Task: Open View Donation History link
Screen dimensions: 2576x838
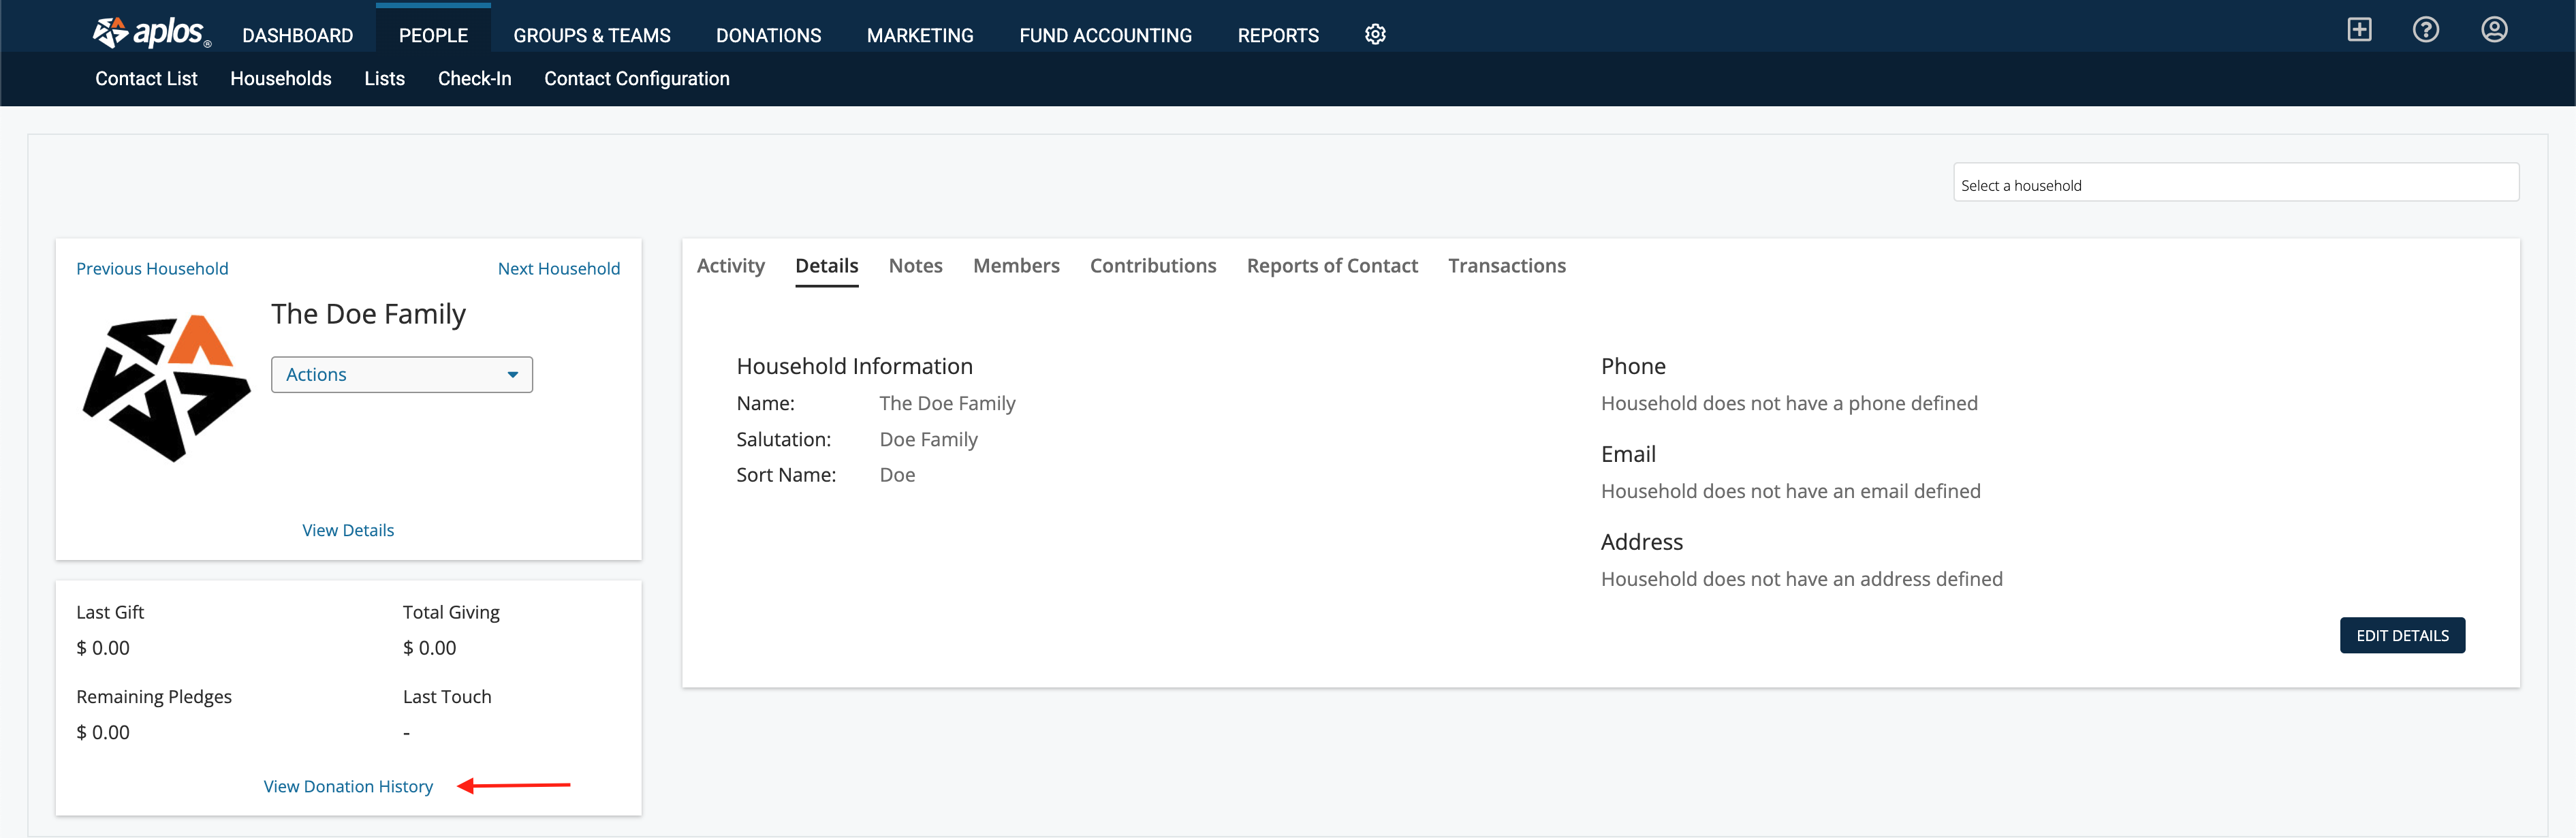Action: pos(348,787)
